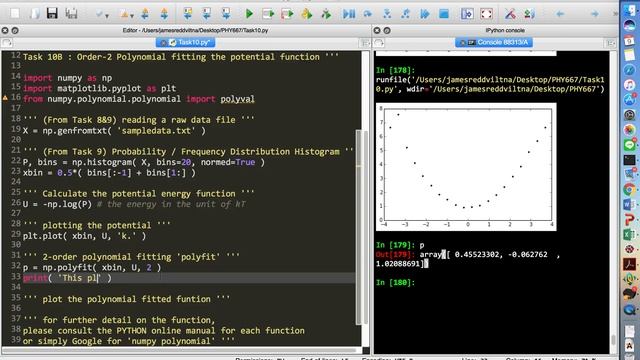Run selection or current line icon
The height and width of the screenshot is (360, 640).
[x=307, y=14]
